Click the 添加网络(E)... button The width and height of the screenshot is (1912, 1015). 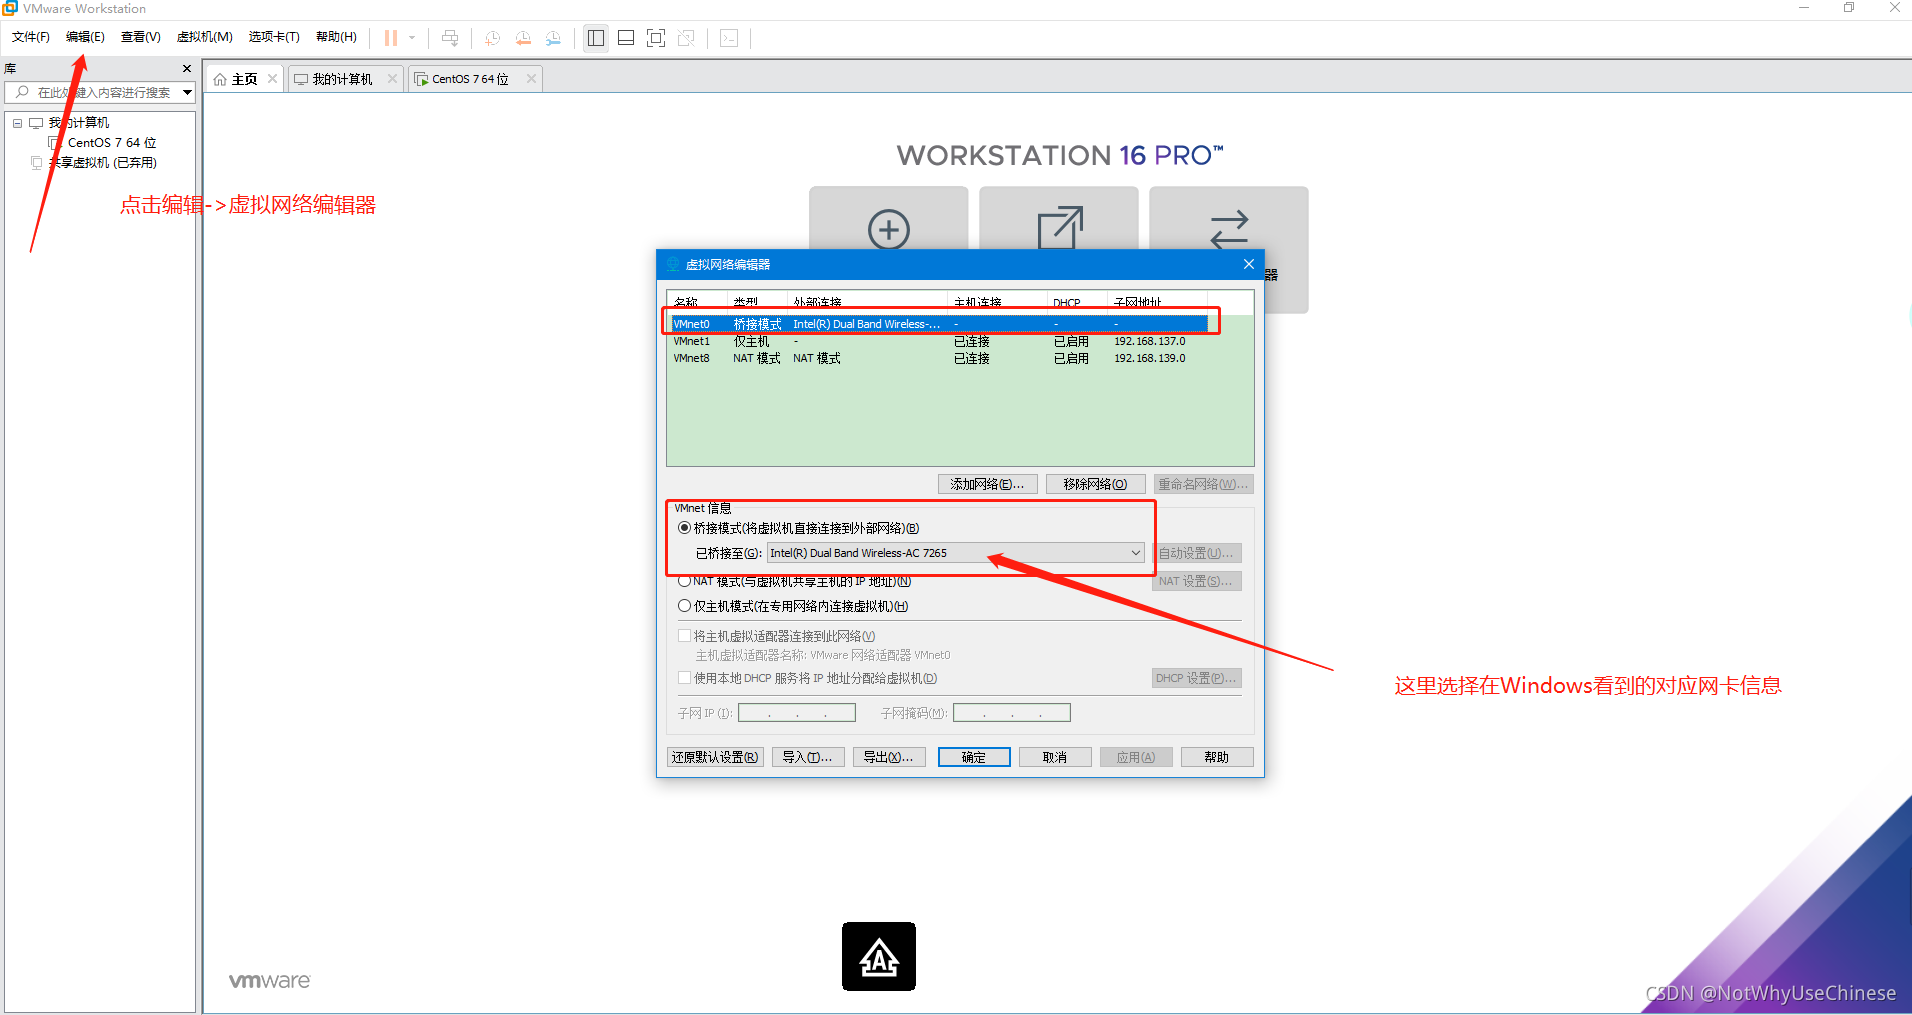click(987, 484)
